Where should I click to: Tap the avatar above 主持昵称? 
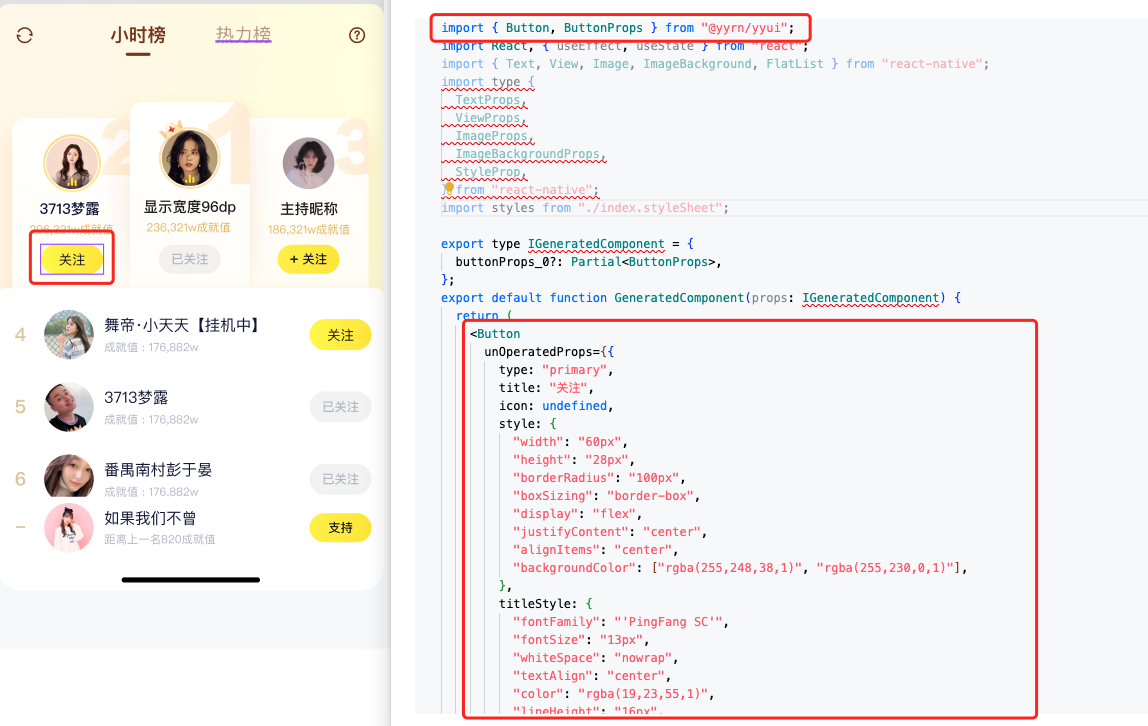(x=308, y=163)
